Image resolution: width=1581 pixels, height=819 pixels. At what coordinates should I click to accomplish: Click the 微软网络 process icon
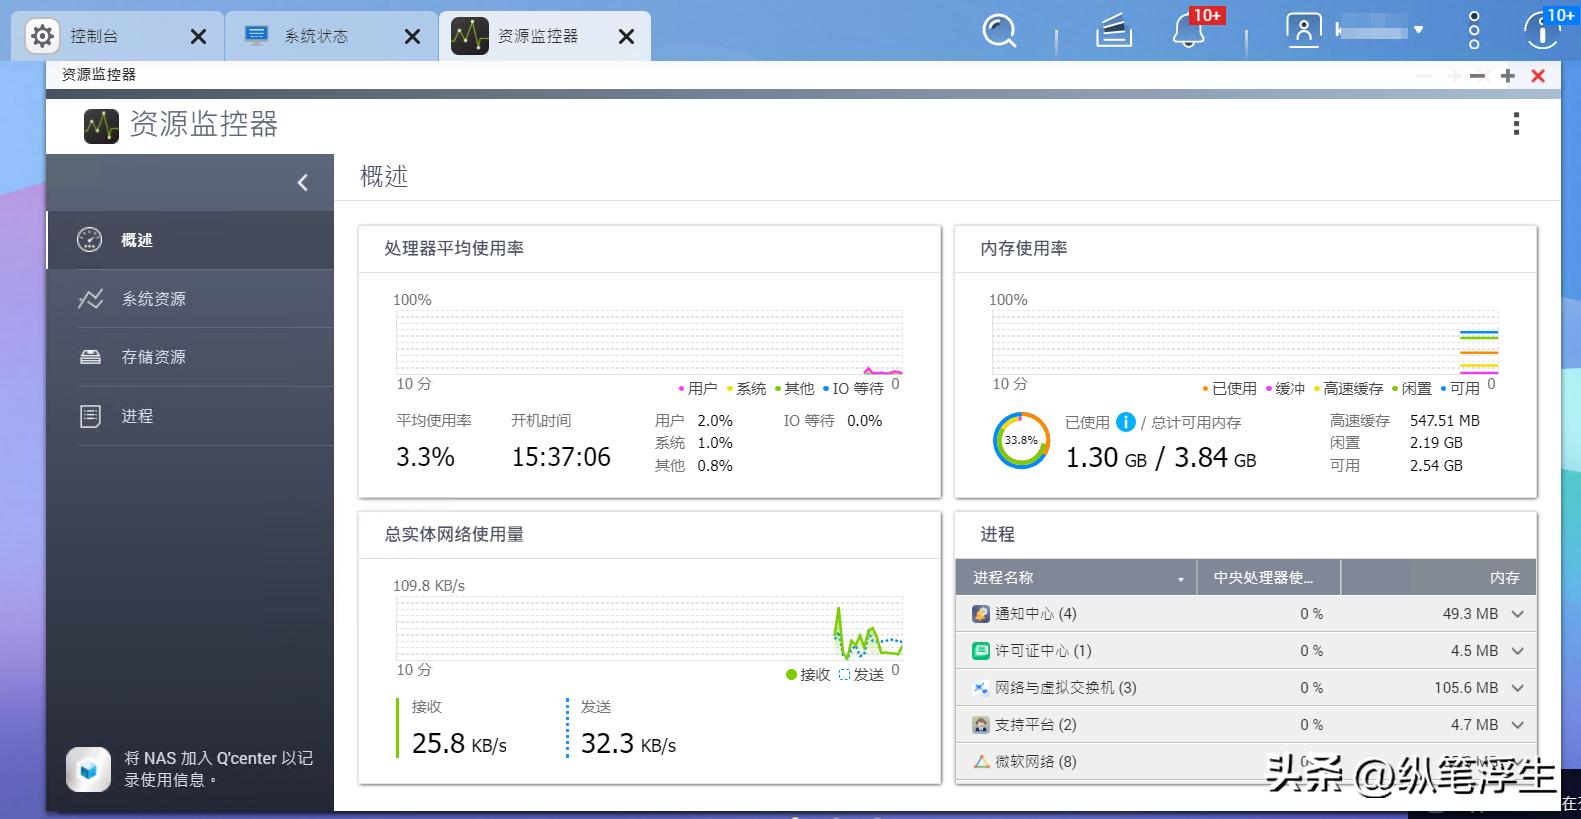click(x=981, y=762)
